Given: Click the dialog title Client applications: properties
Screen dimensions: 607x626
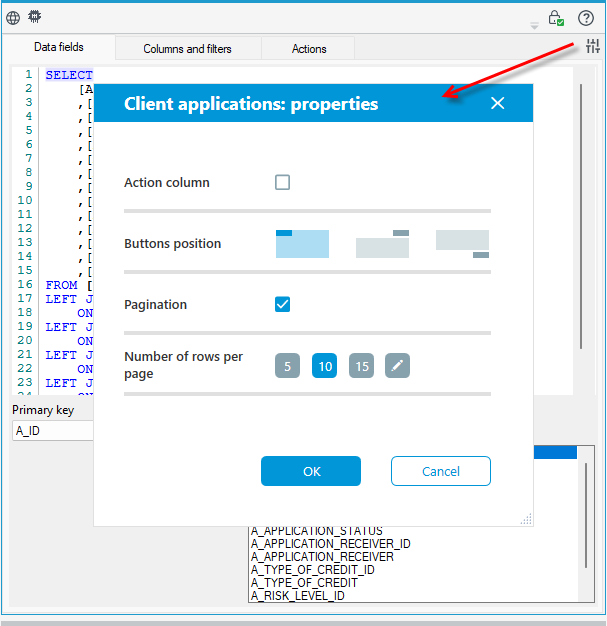Looking at the screenshot, I should (251, 104).
